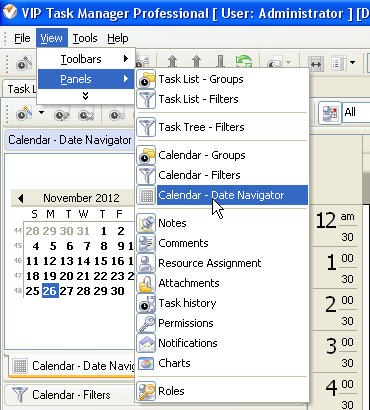
Task: Show the Charts panel pie icon
Action: 146,363
